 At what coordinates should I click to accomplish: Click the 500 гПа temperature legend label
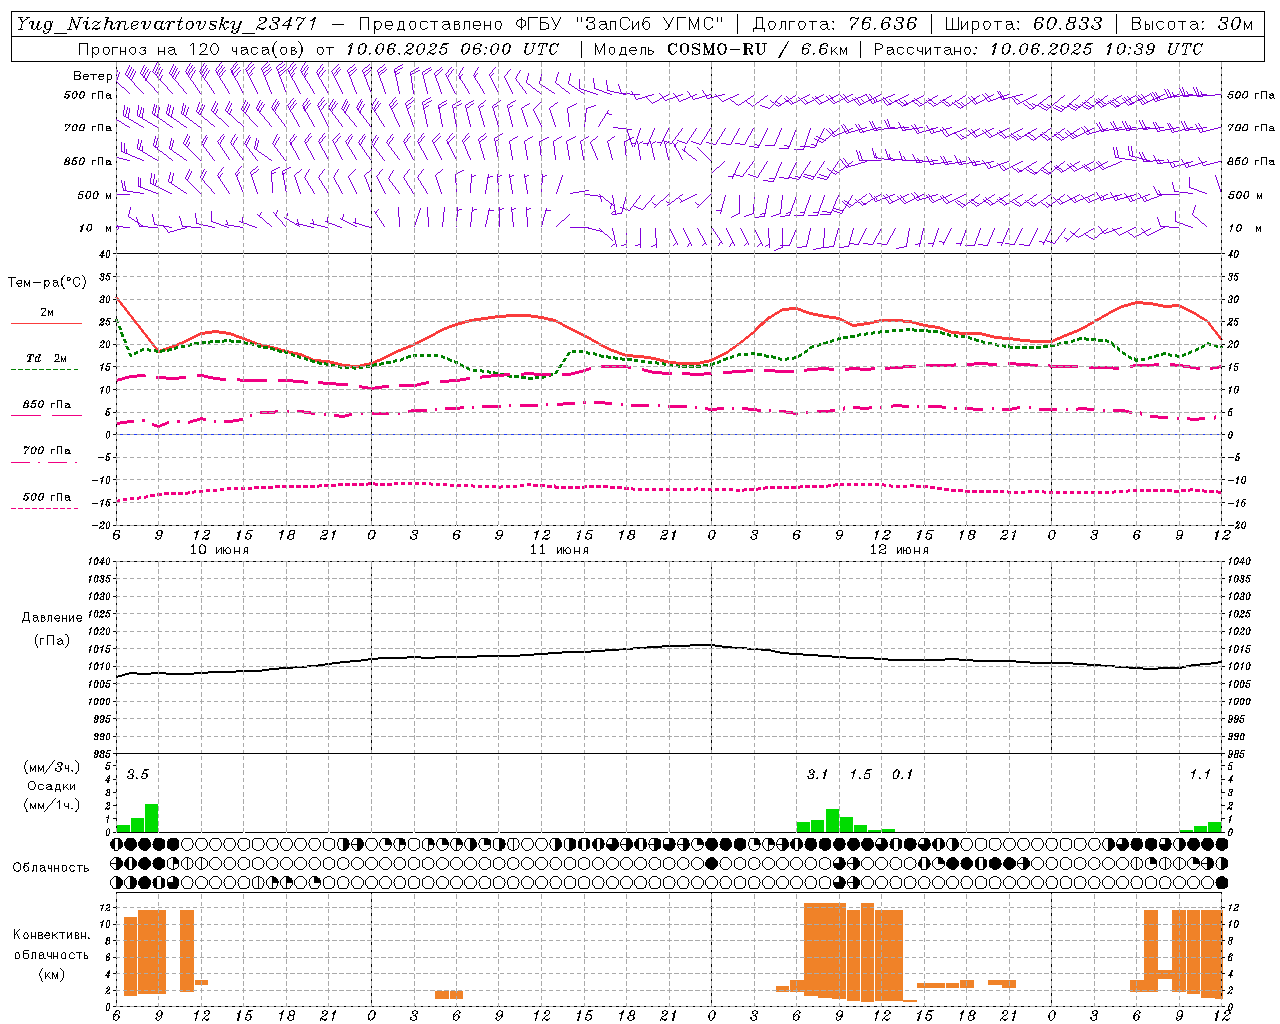tap(47, 497)
